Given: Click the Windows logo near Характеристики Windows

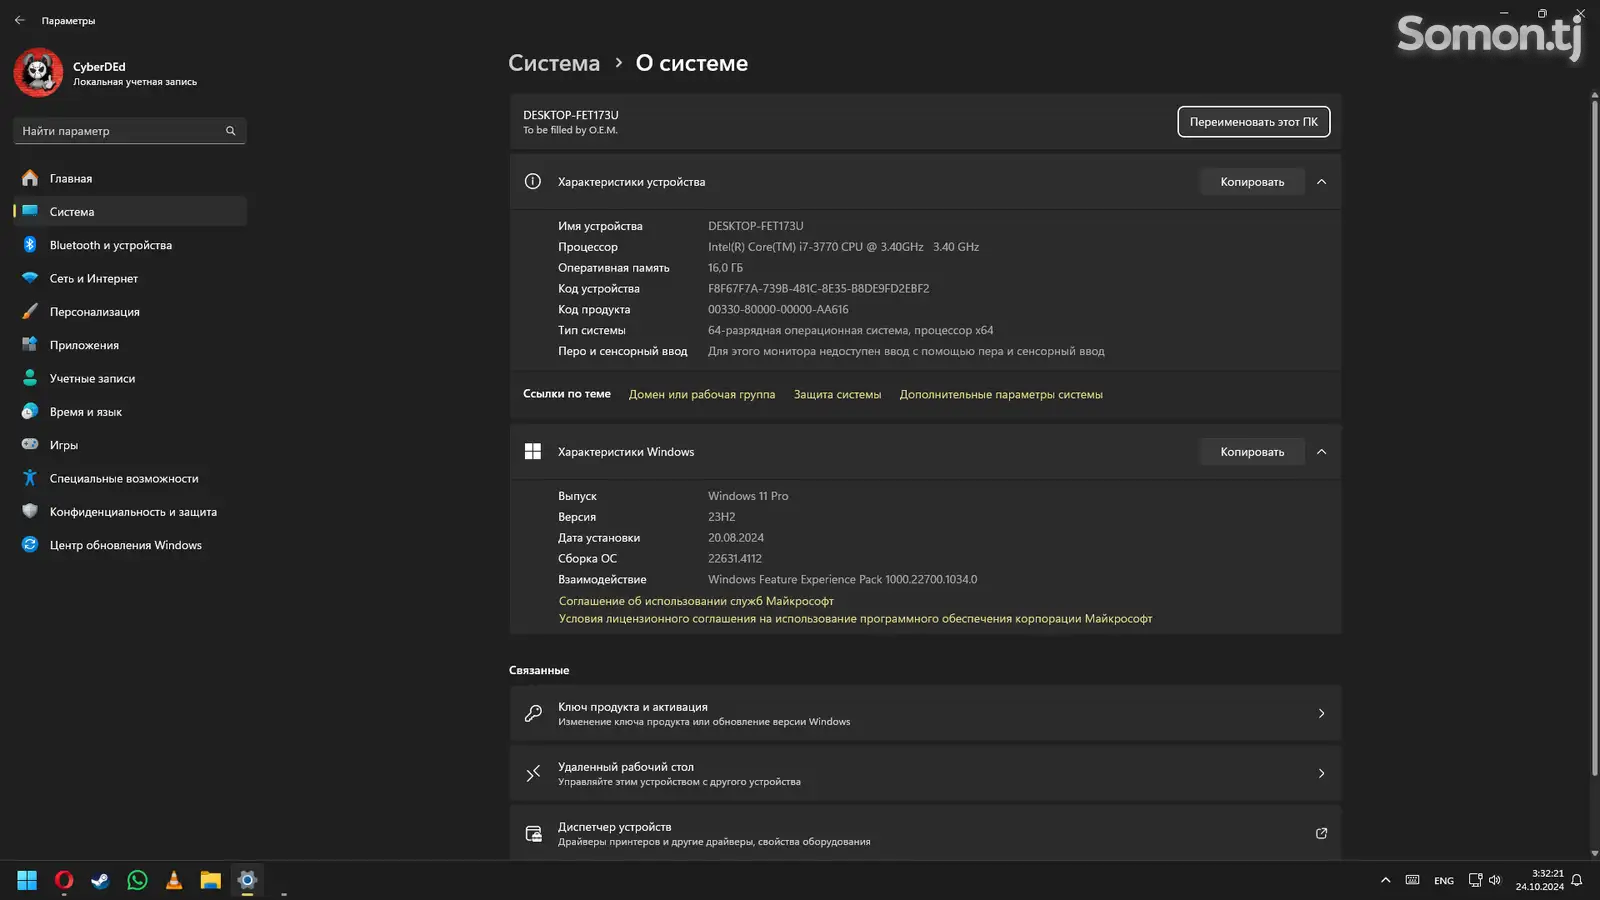Looking at the screenshot, I should 533,452.
